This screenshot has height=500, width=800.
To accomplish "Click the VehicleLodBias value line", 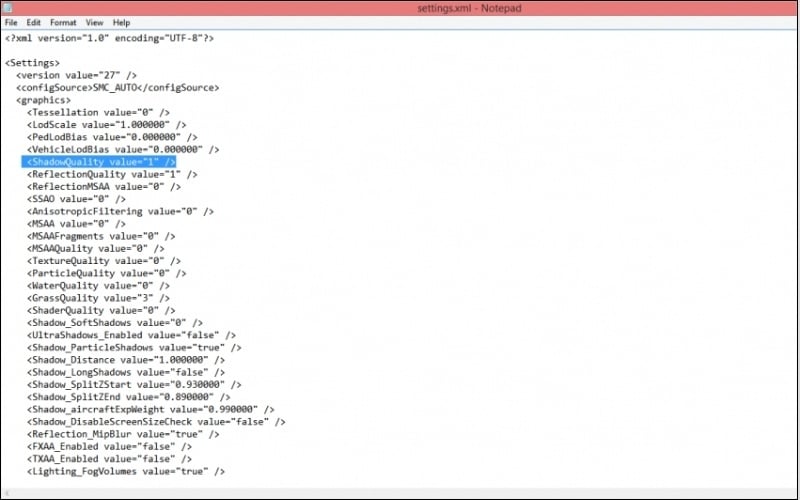I will point(123,149).
